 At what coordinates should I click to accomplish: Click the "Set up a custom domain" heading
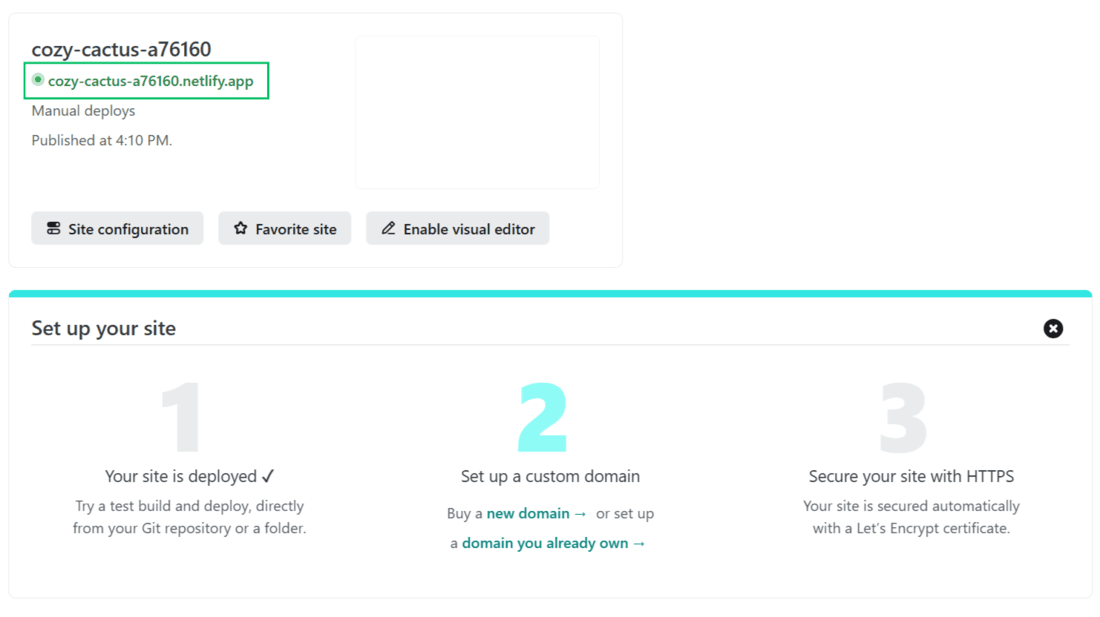[x=550, y=476]
